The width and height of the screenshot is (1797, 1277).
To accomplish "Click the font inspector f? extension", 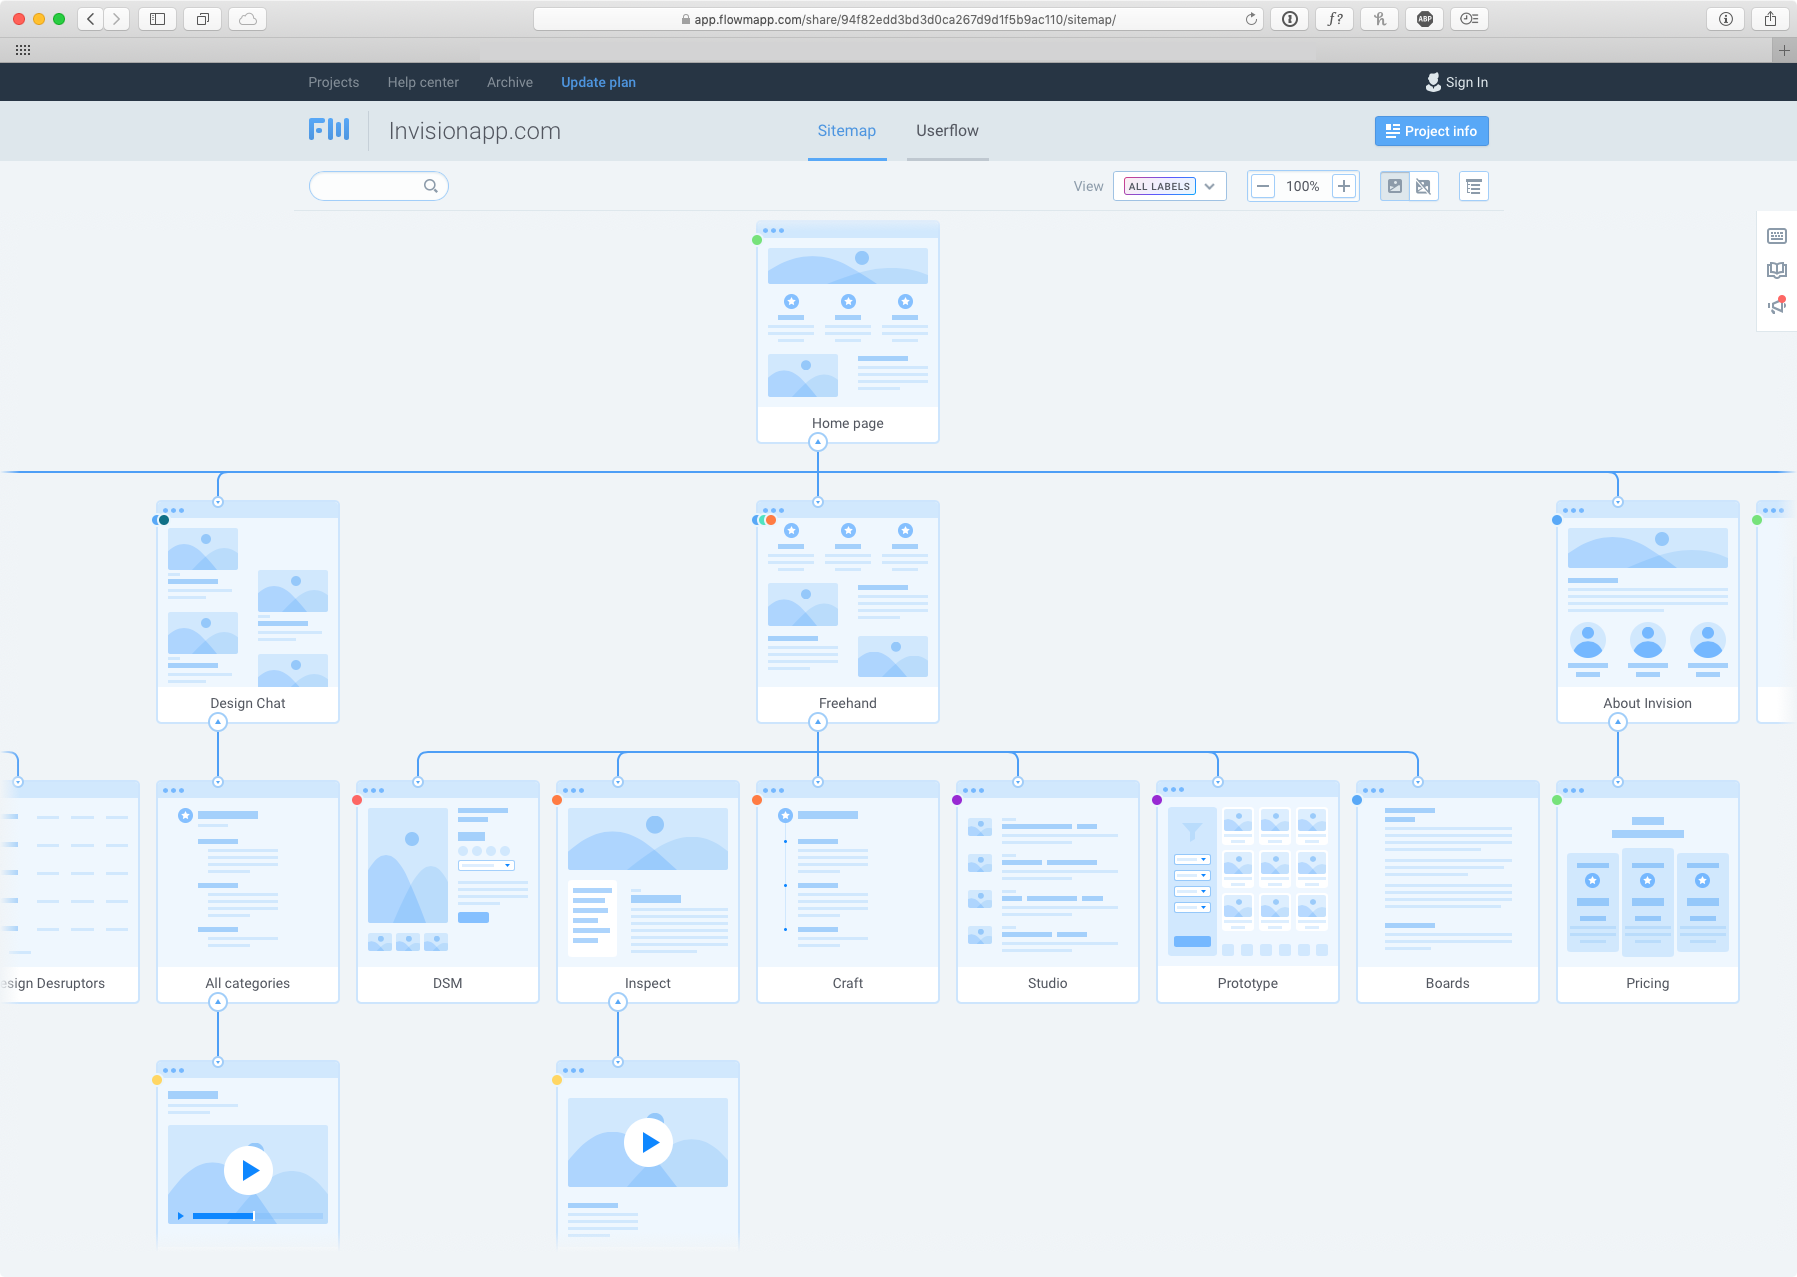I will tap(1335, 19).
